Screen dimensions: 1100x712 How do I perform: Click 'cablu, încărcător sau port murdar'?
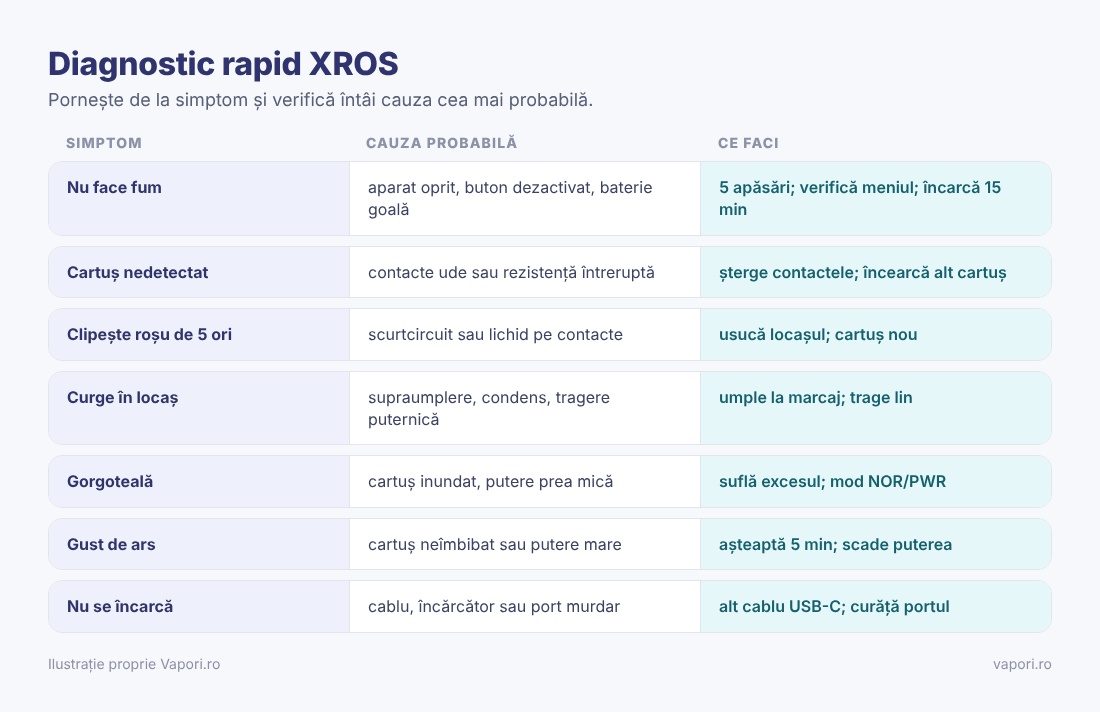494,607
